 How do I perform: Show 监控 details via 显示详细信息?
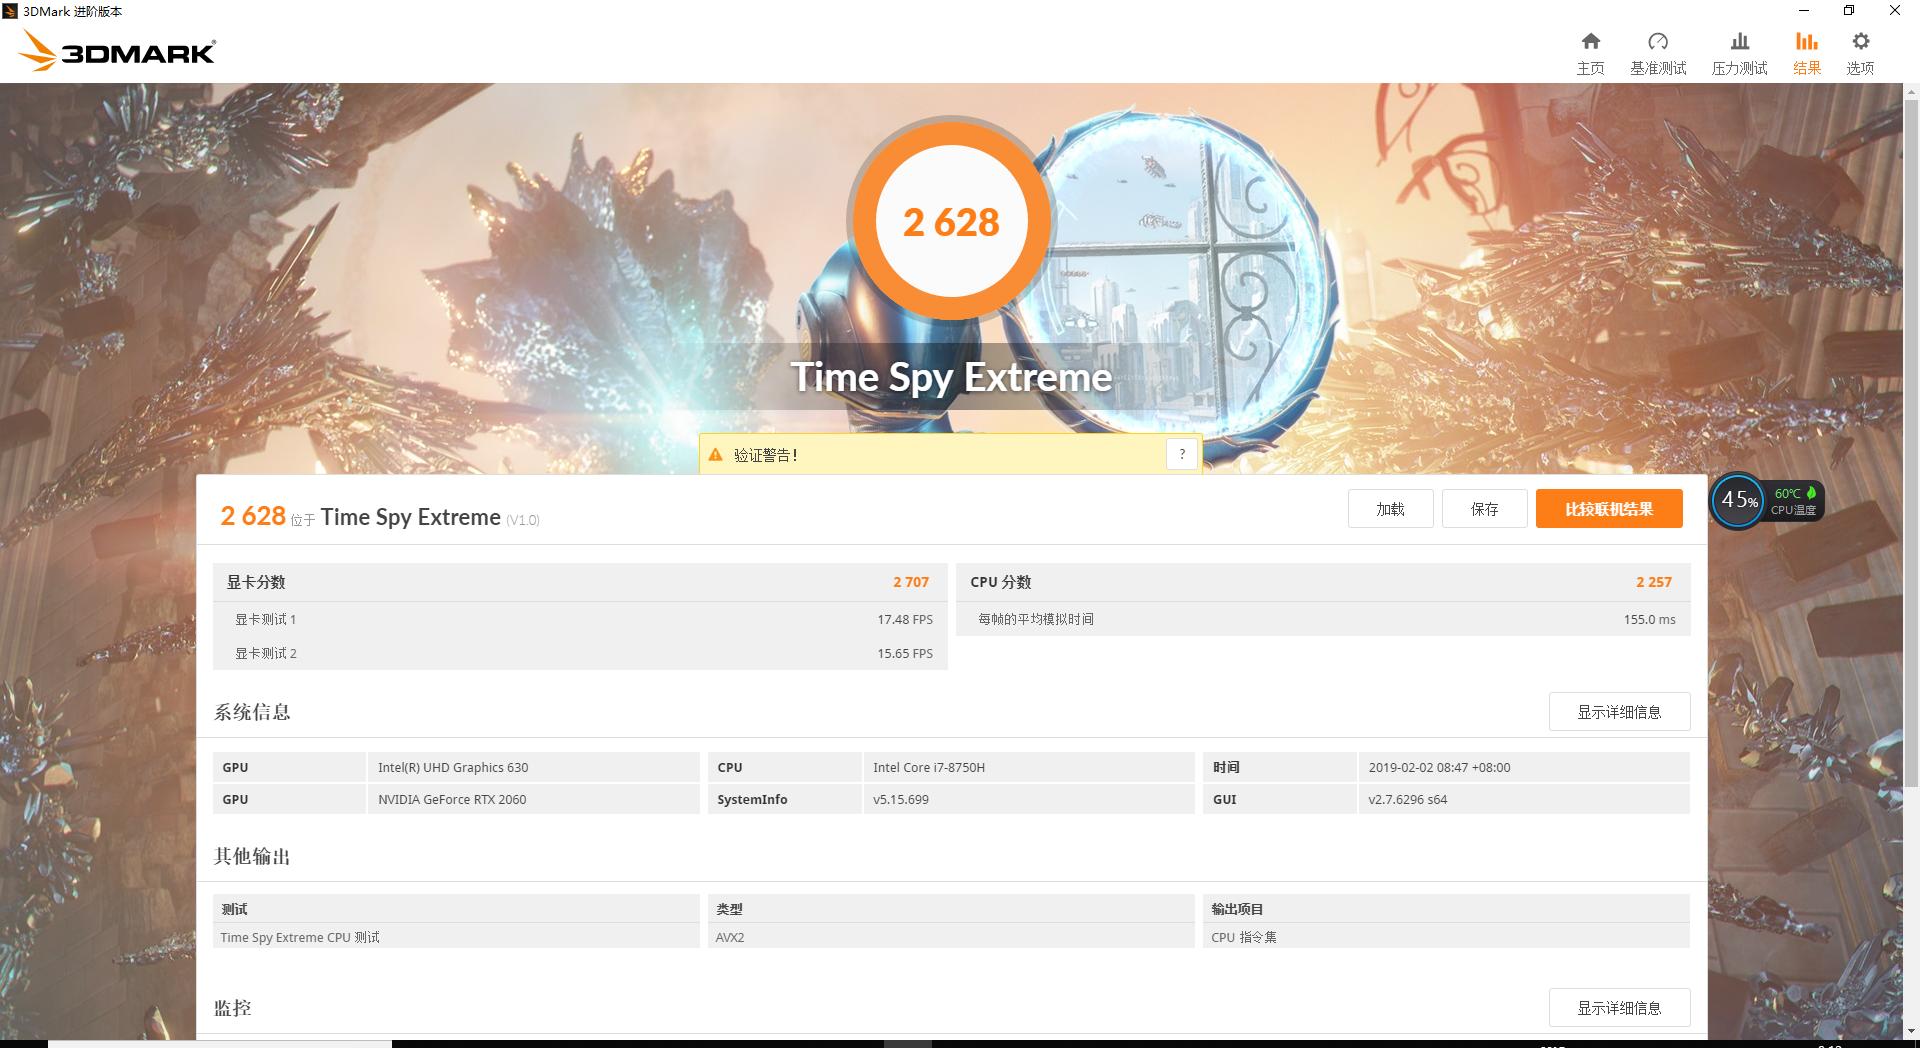[x=1619, y=1007]
